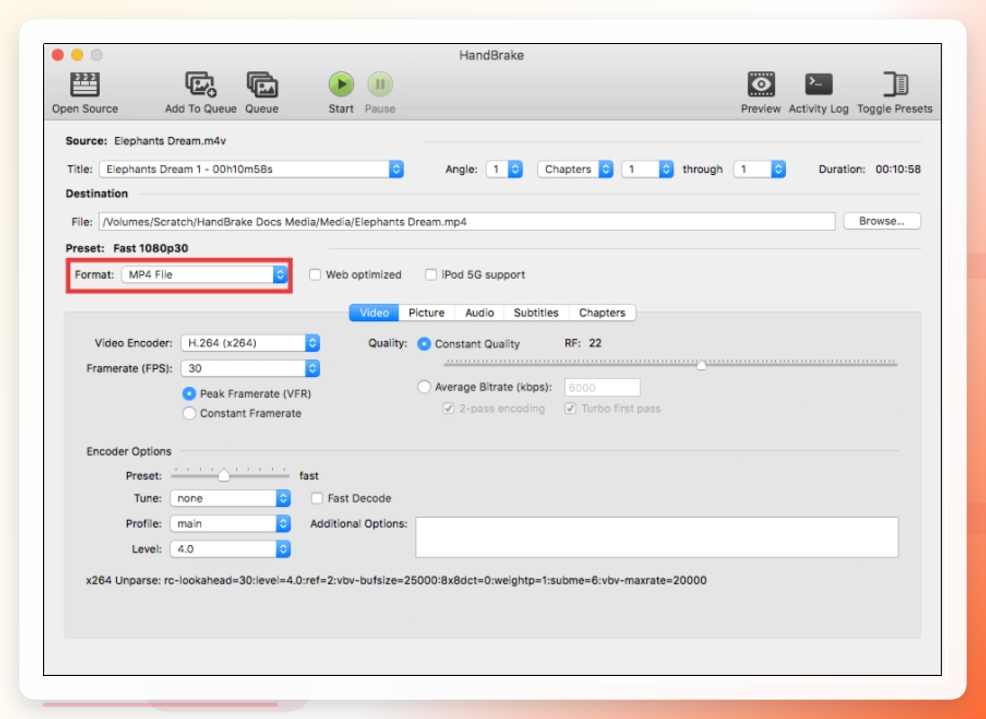Screen dimensions: 986x719
Task: Open the Queue icon
Action: coord(262,84)
